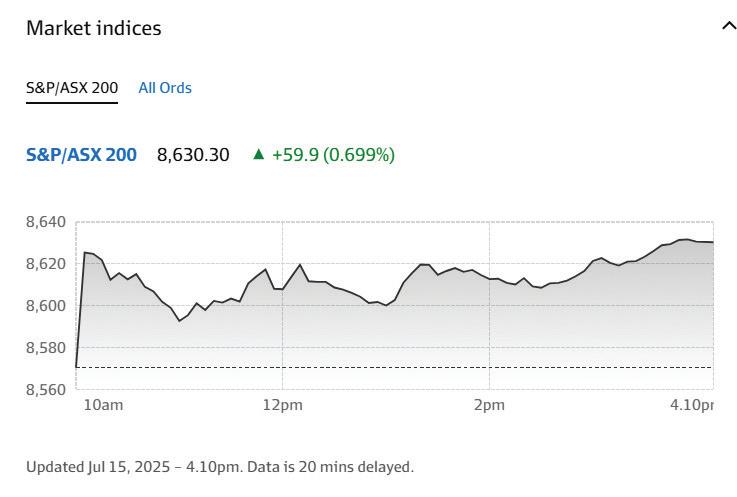Click the Market indices heading
Screen dimensions: 737x497
click(94, 28)
